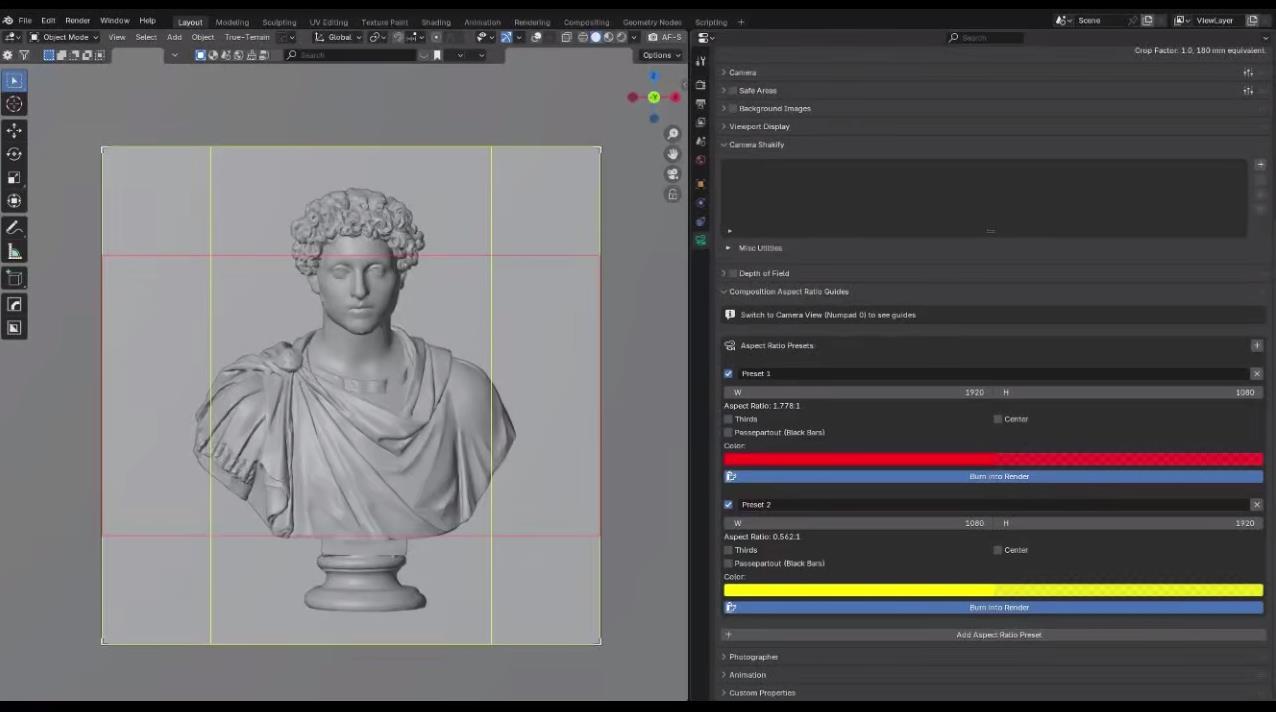Enable Passepartout (Black Bars) for Preset 1
The width and height of the screenshot is (1276, 712).
click(x=729, y=432)
